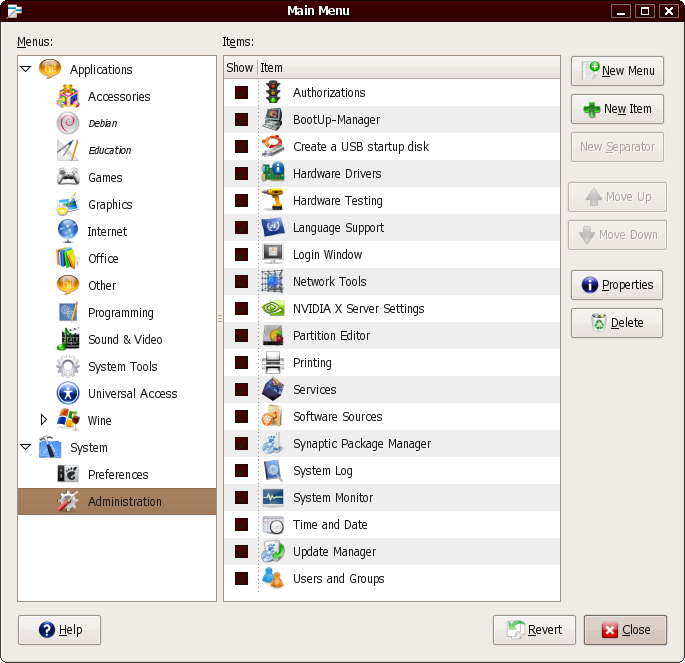The height and width of the screenshot is (663, 685).
Task: Click the Users and Groups people icon
Action: (x=273, y=578)
